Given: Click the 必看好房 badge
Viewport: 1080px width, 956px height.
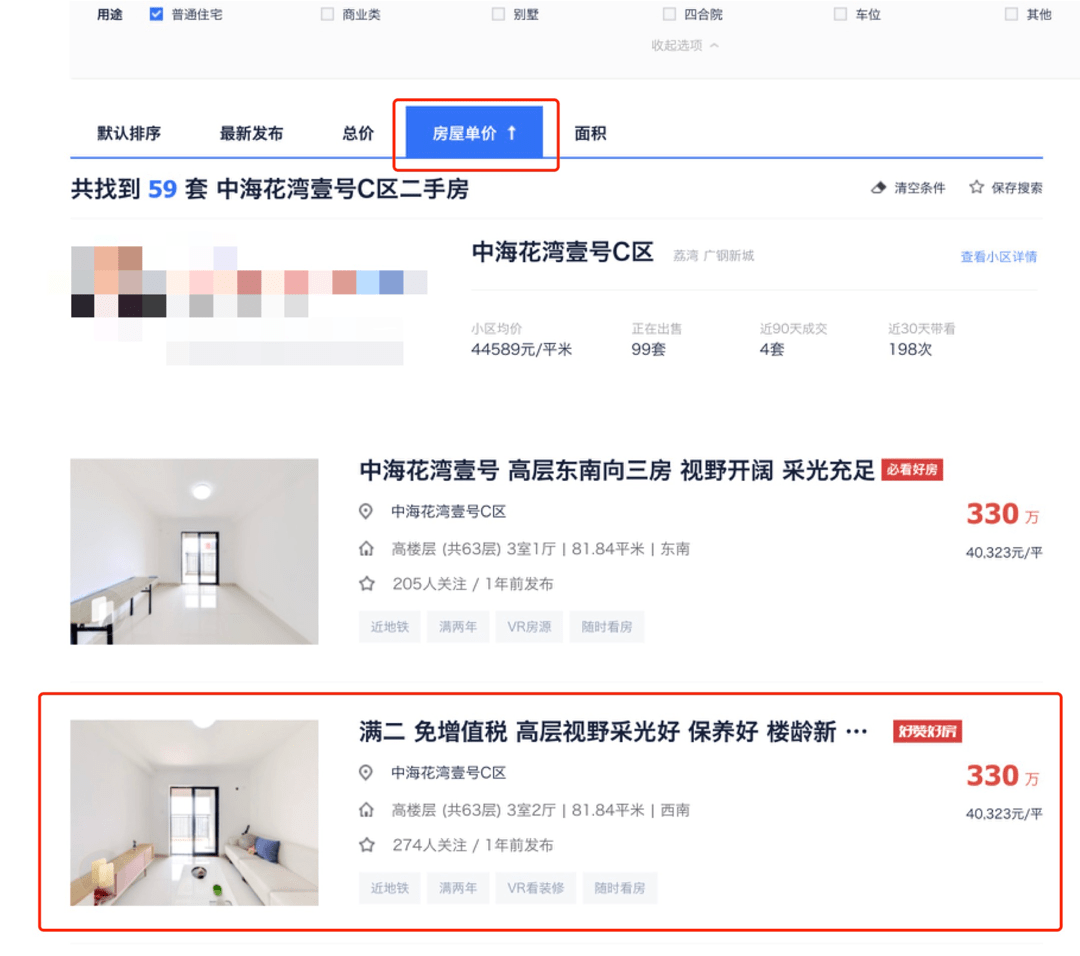Looking at the screenshot, I should point(912,470).
